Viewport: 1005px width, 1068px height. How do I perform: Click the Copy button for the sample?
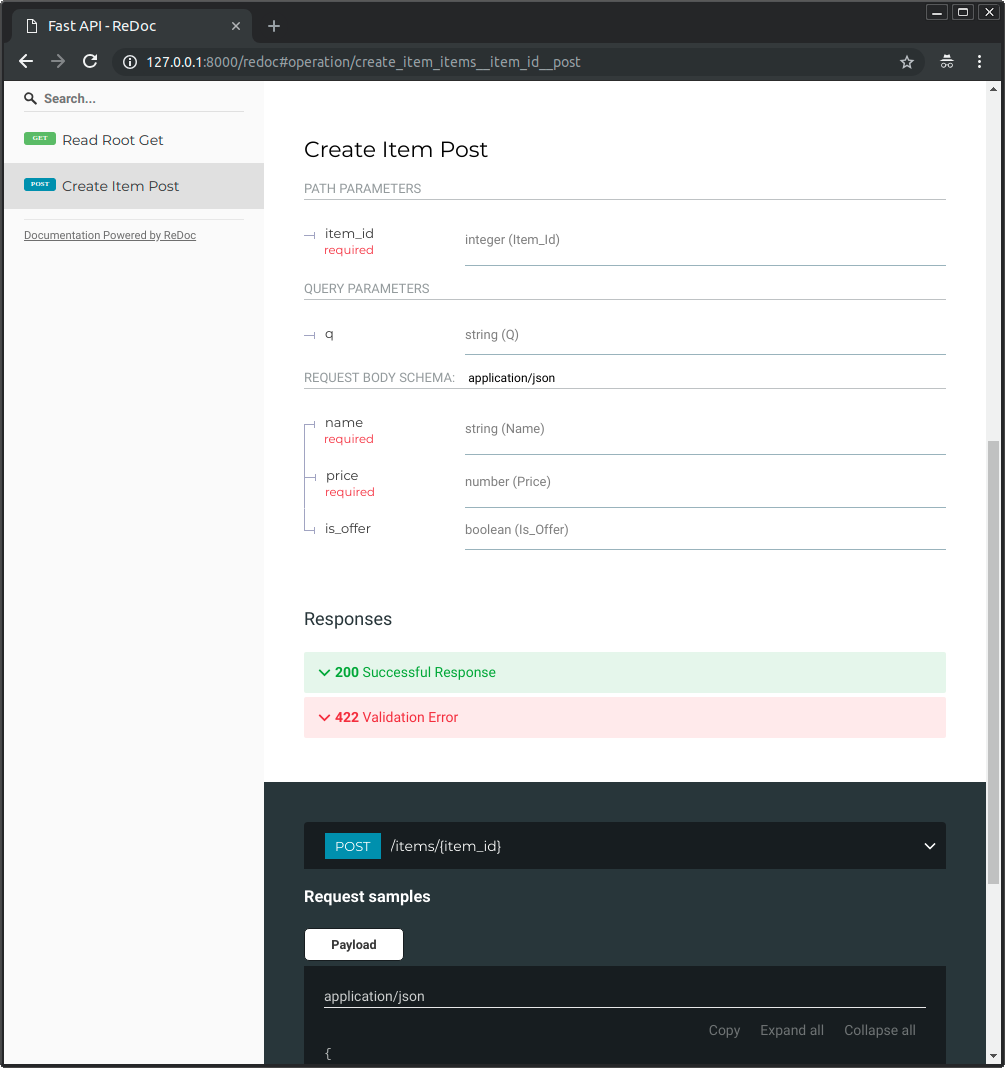point(724,1030)
